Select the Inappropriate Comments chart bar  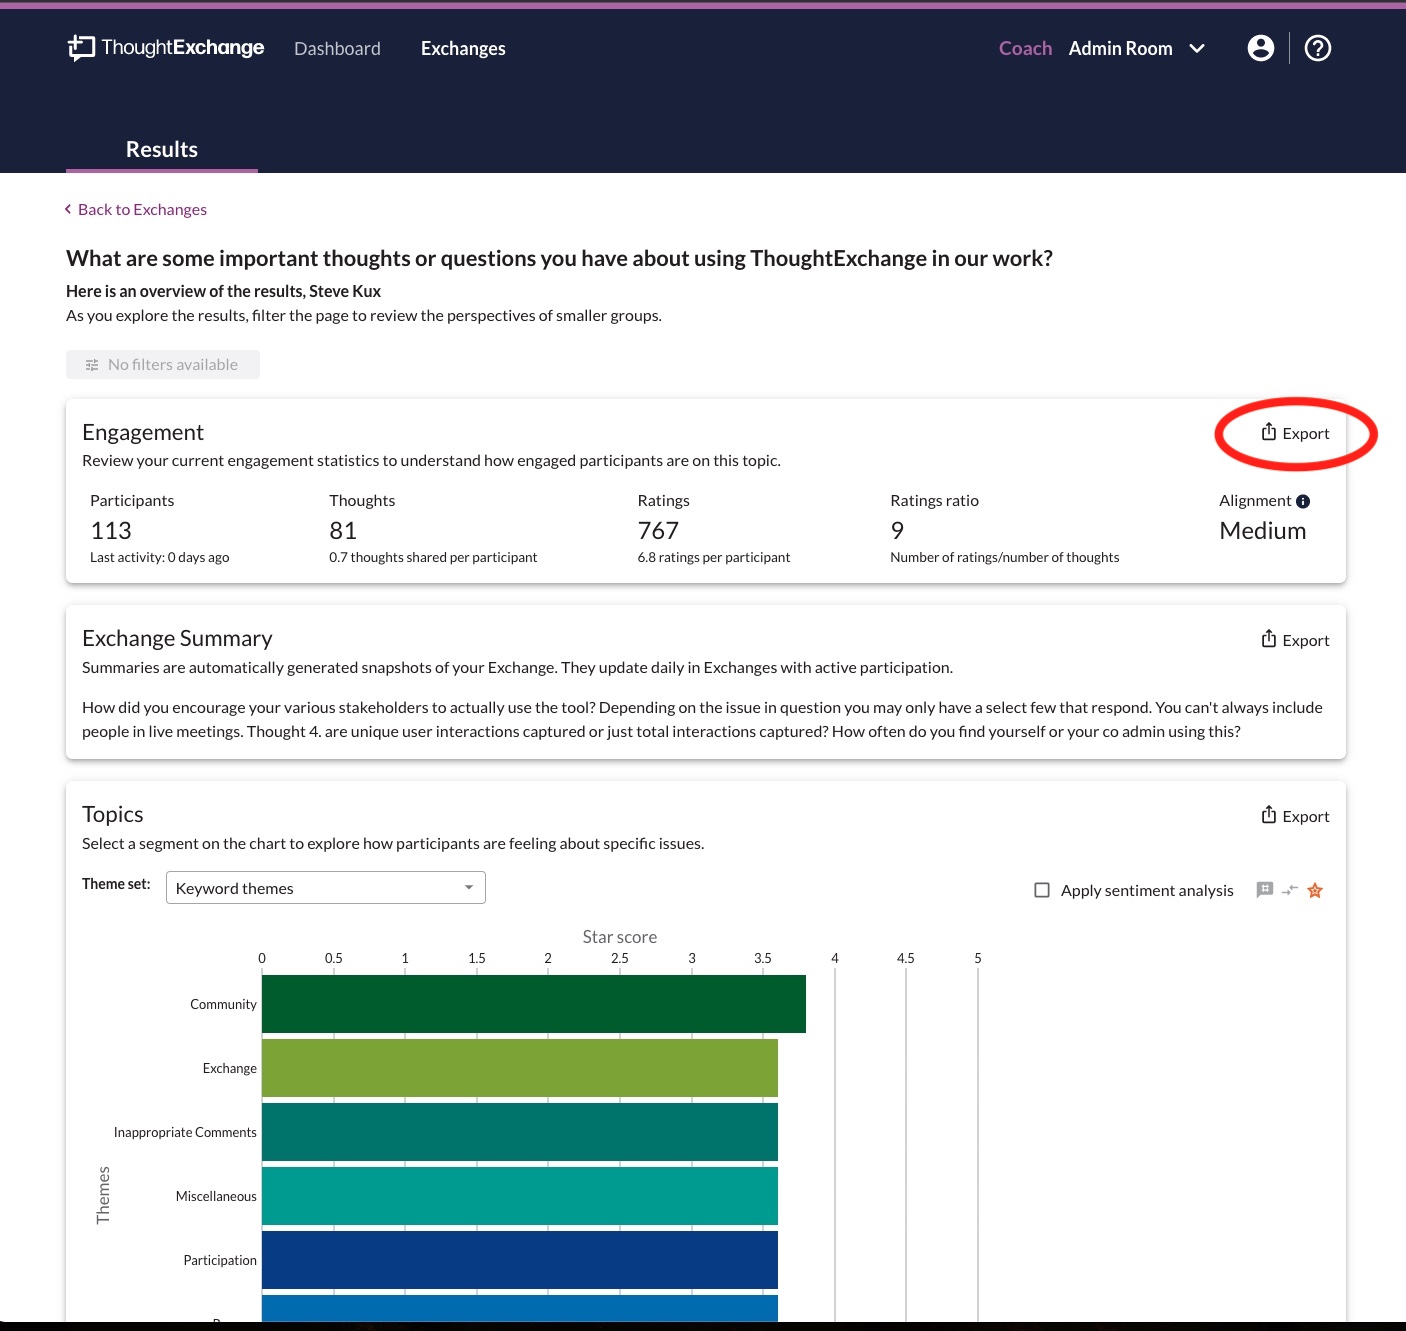[x=520, y=1132]
